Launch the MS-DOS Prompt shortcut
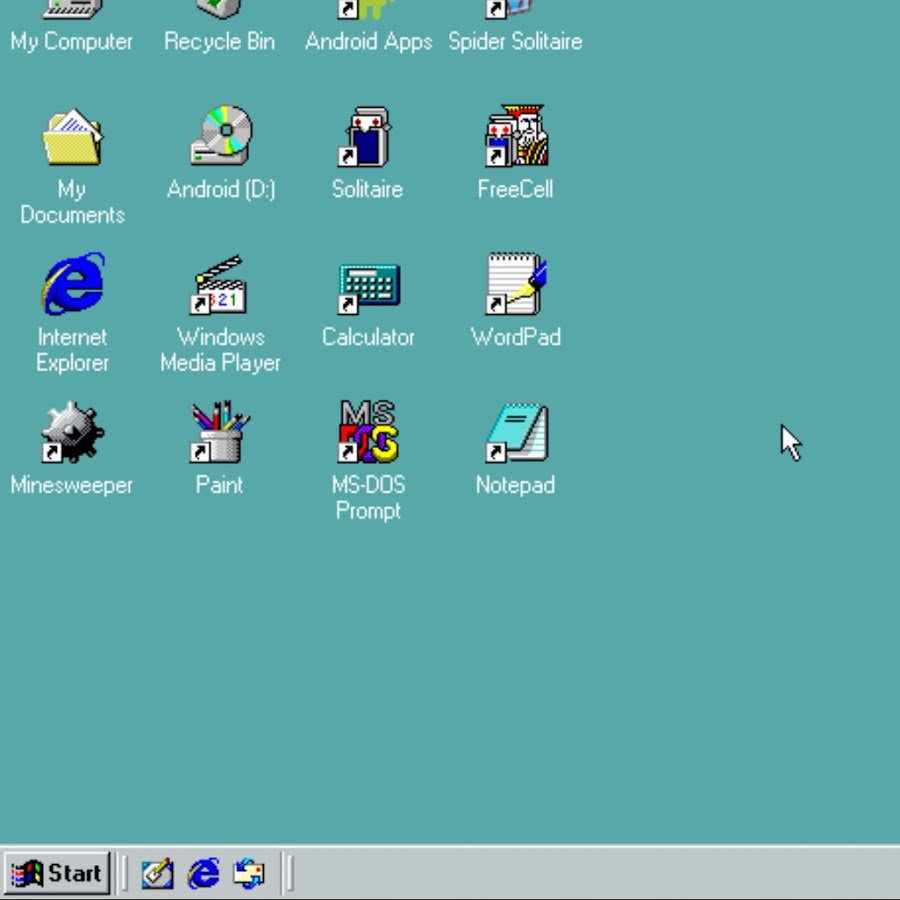 click(368, 432)
